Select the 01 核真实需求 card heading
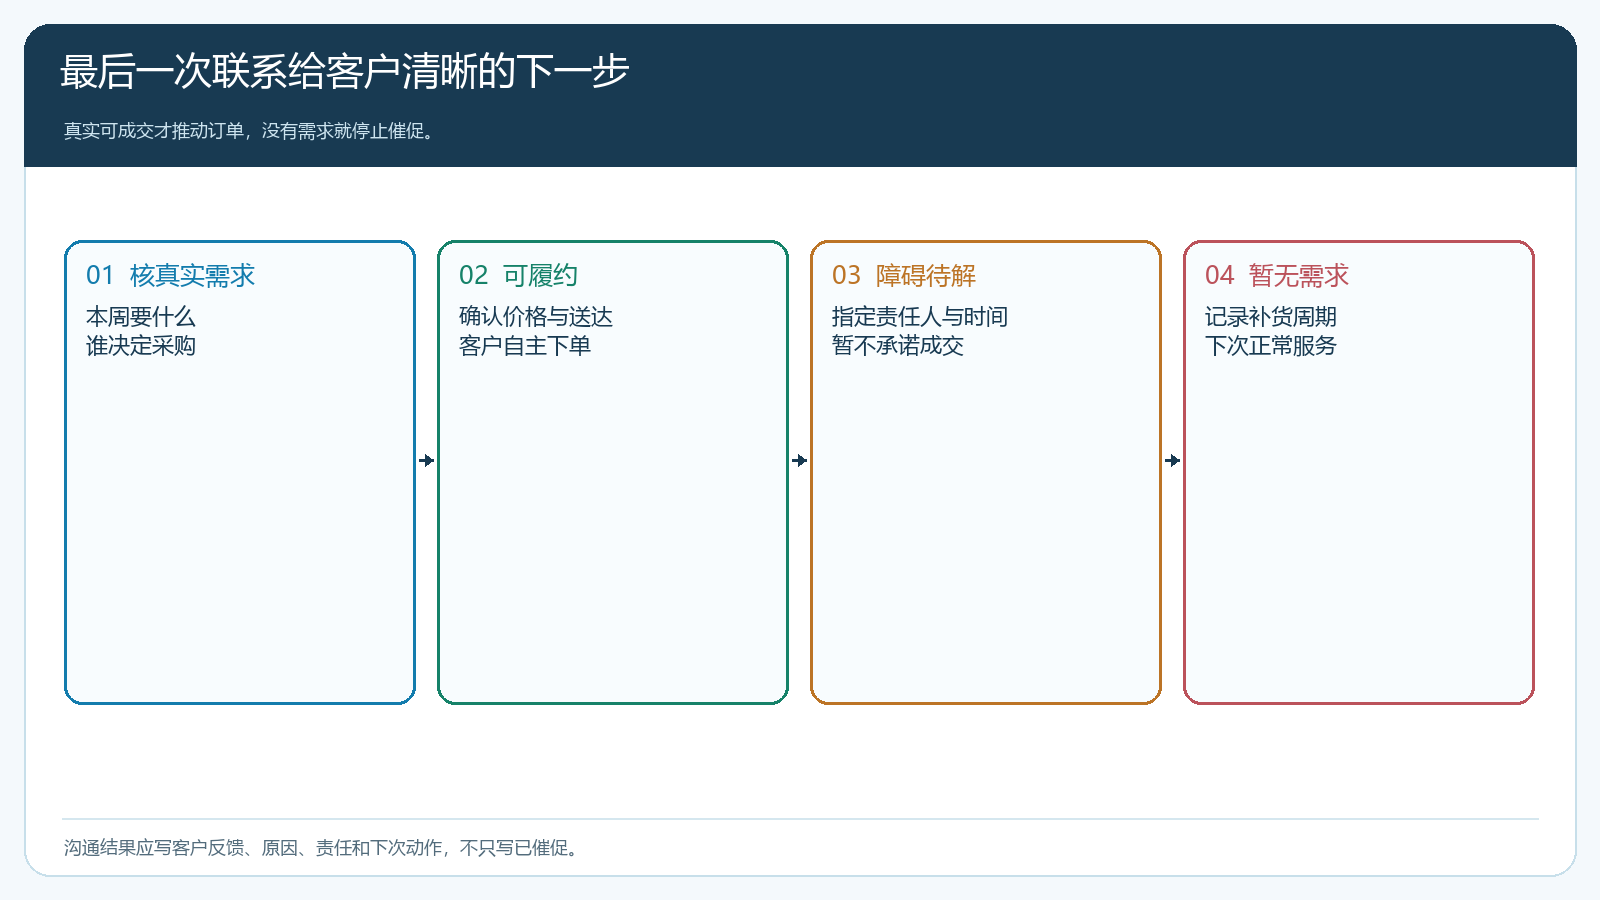 [x=171, y=275]
